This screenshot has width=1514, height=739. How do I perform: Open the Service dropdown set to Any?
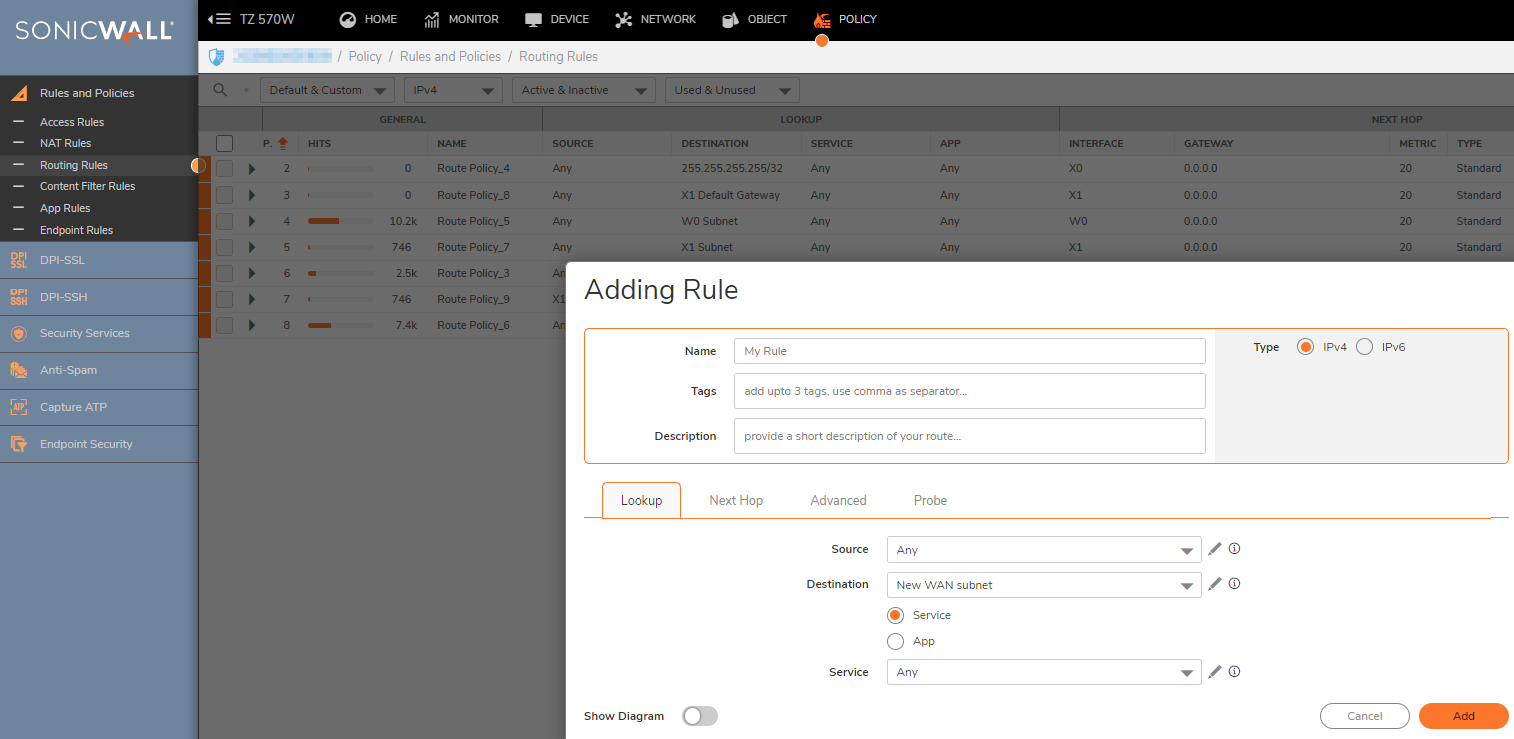pos(1044,672)
